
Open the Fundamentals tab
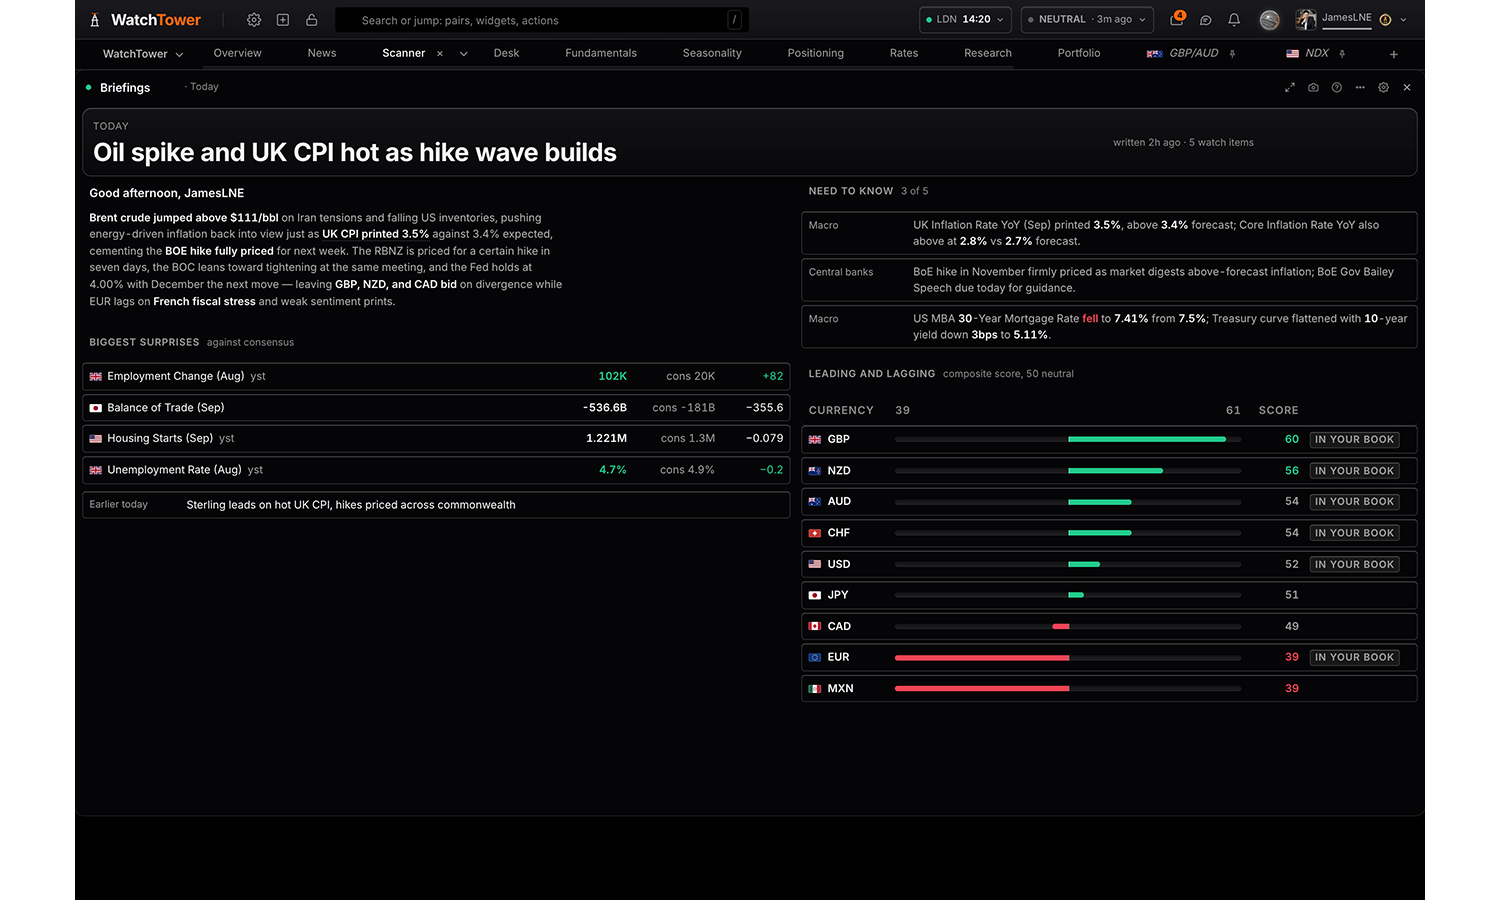[x=601, y=54]
